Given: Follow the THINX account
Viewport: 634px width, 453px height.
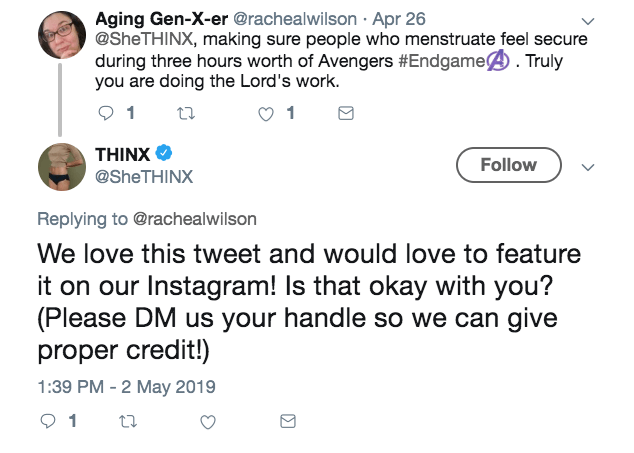Looking at the screenshot, I should (508, 165).
